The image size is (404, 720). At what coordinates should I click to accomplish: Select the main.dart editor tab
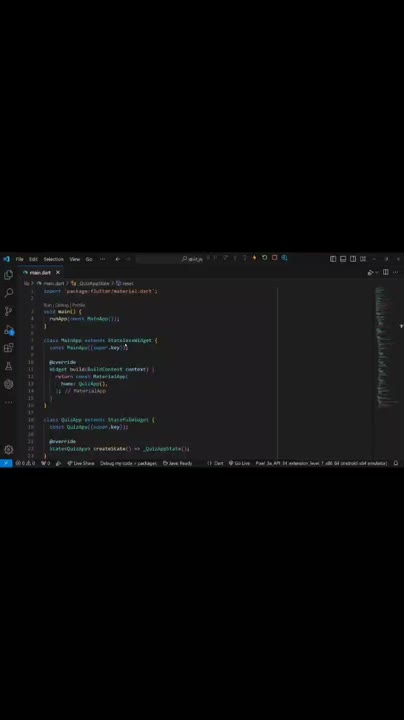(x=40, y=273)
